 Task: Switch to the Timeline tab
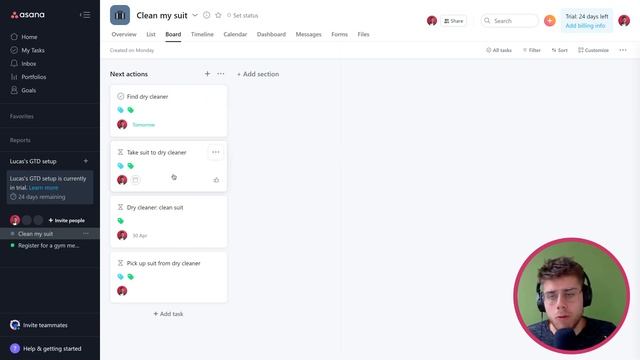pos(202,34)
